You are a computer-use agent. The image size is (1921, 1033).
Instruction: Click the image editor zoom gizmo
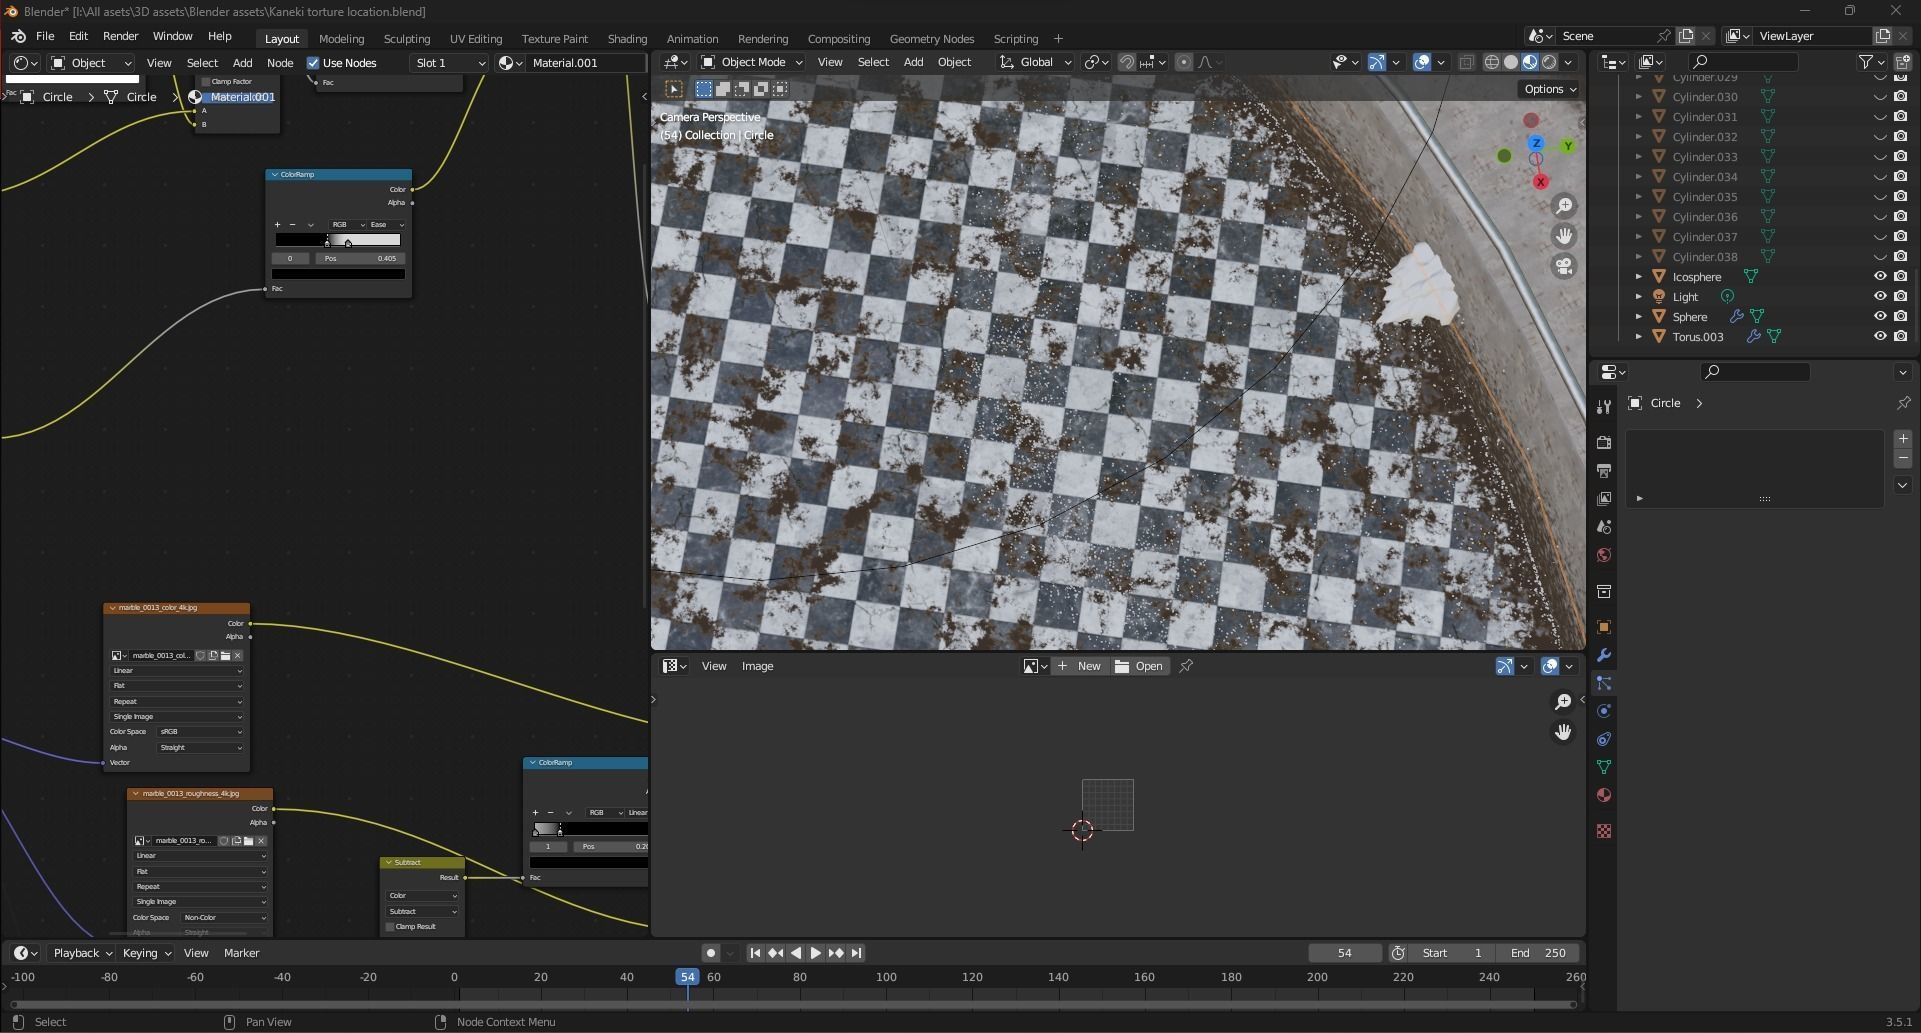pyautogui.click(x=1563, y=702)
